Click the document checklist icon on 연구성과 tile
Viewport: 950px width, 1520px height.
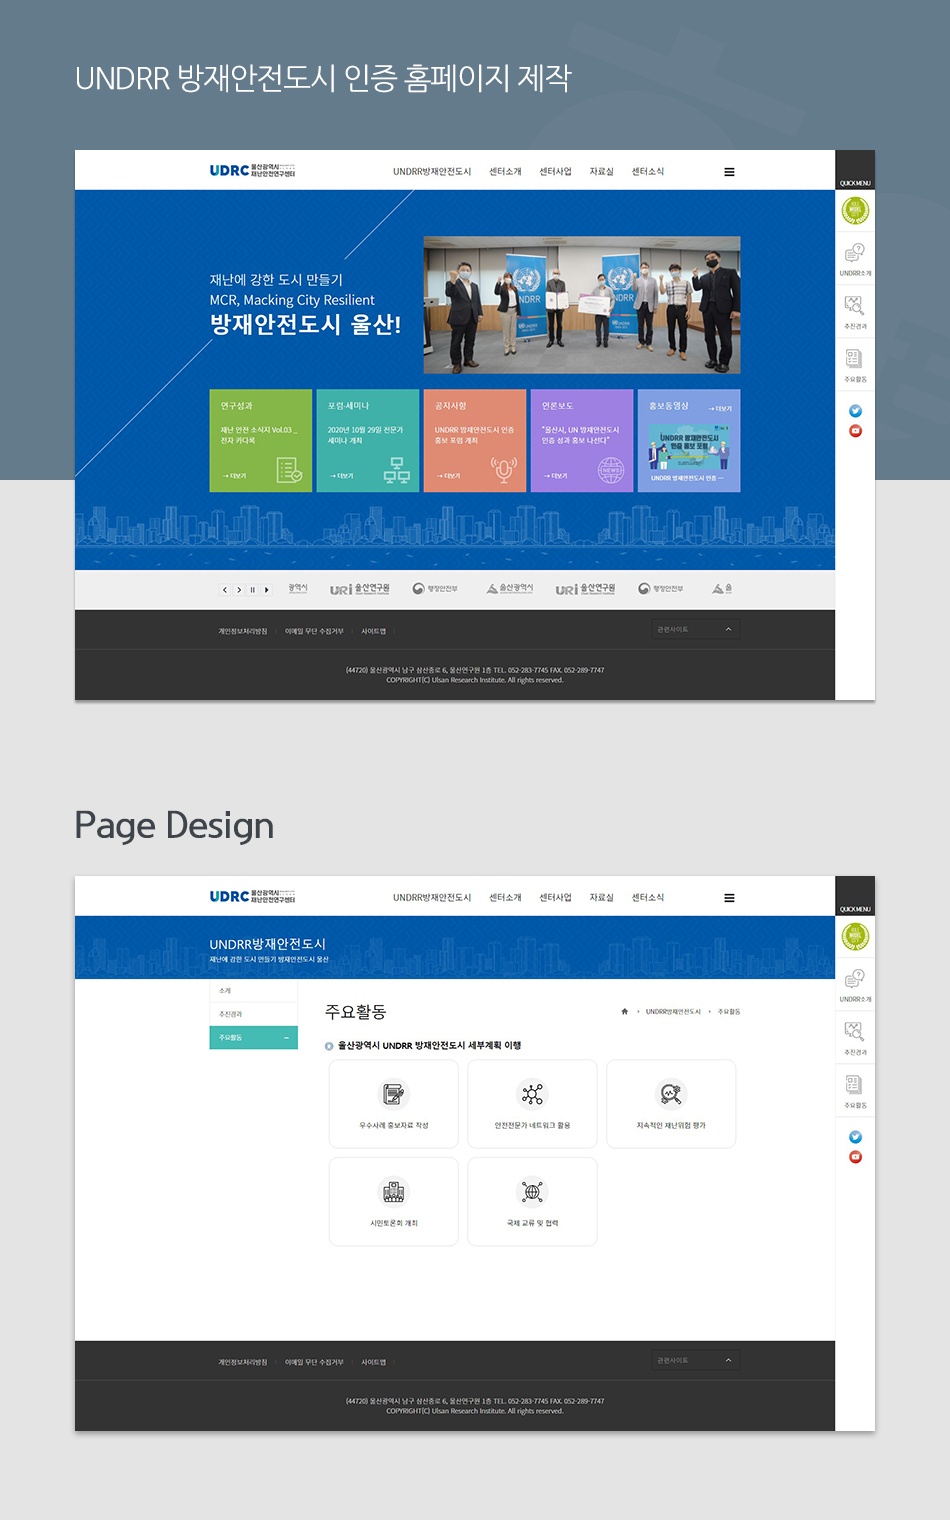[x=289, y=470]
